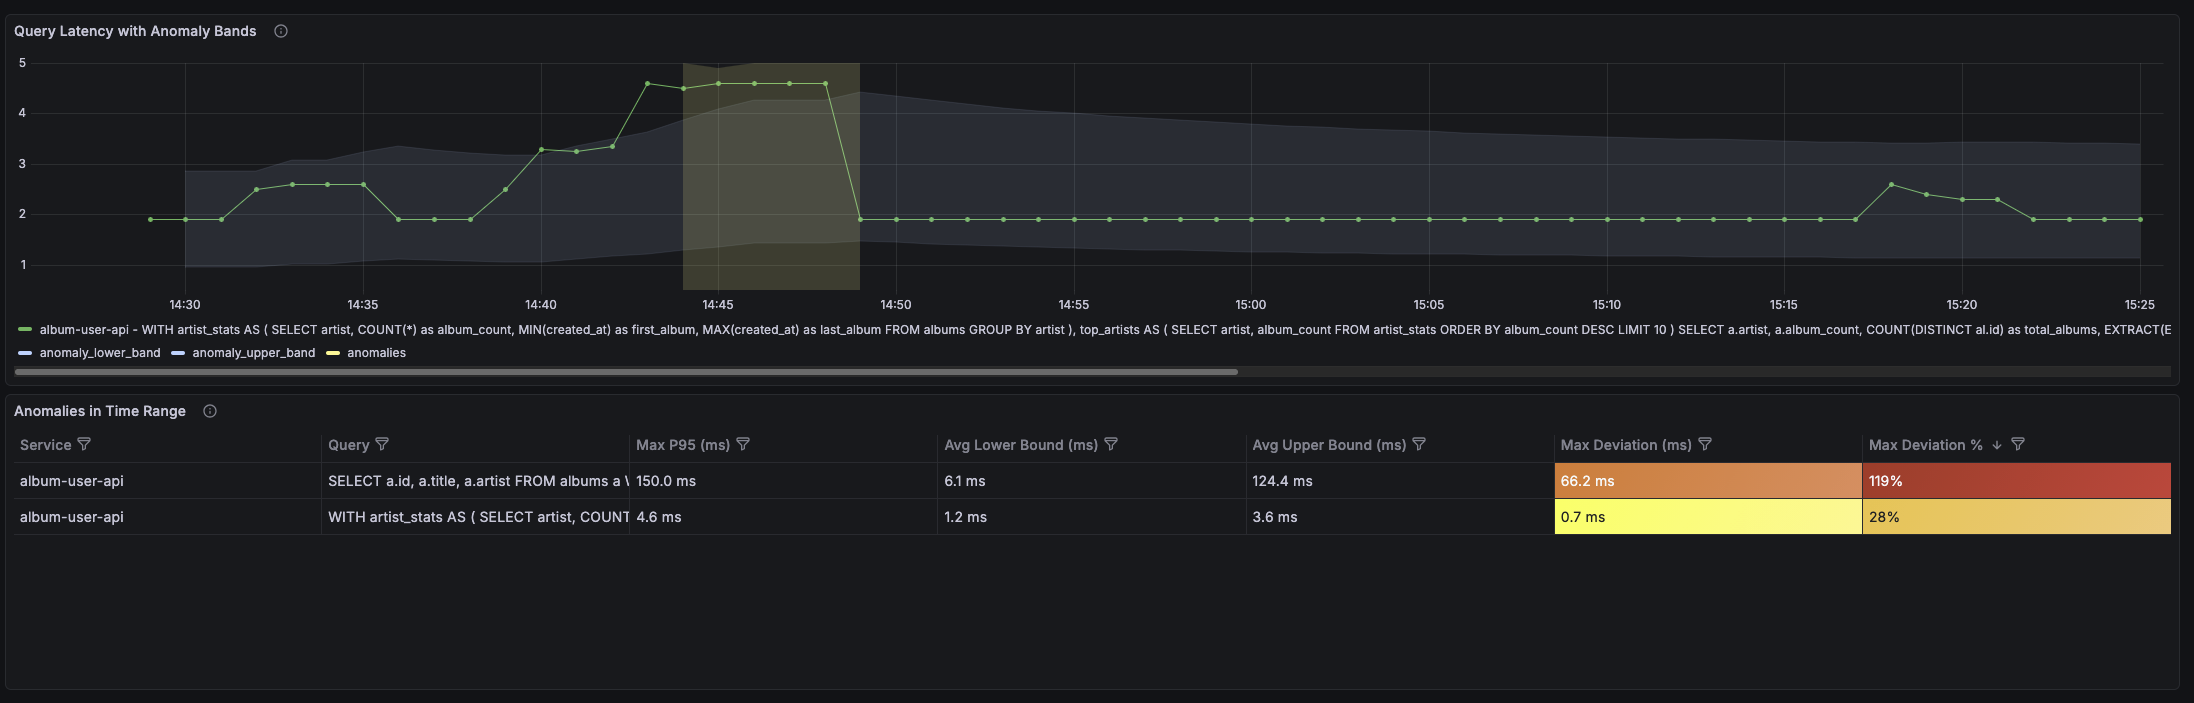Click sort arrow on Max Deviation % header
Viewport: 2194px width, 703px height.
click(x=1997, y=445)
